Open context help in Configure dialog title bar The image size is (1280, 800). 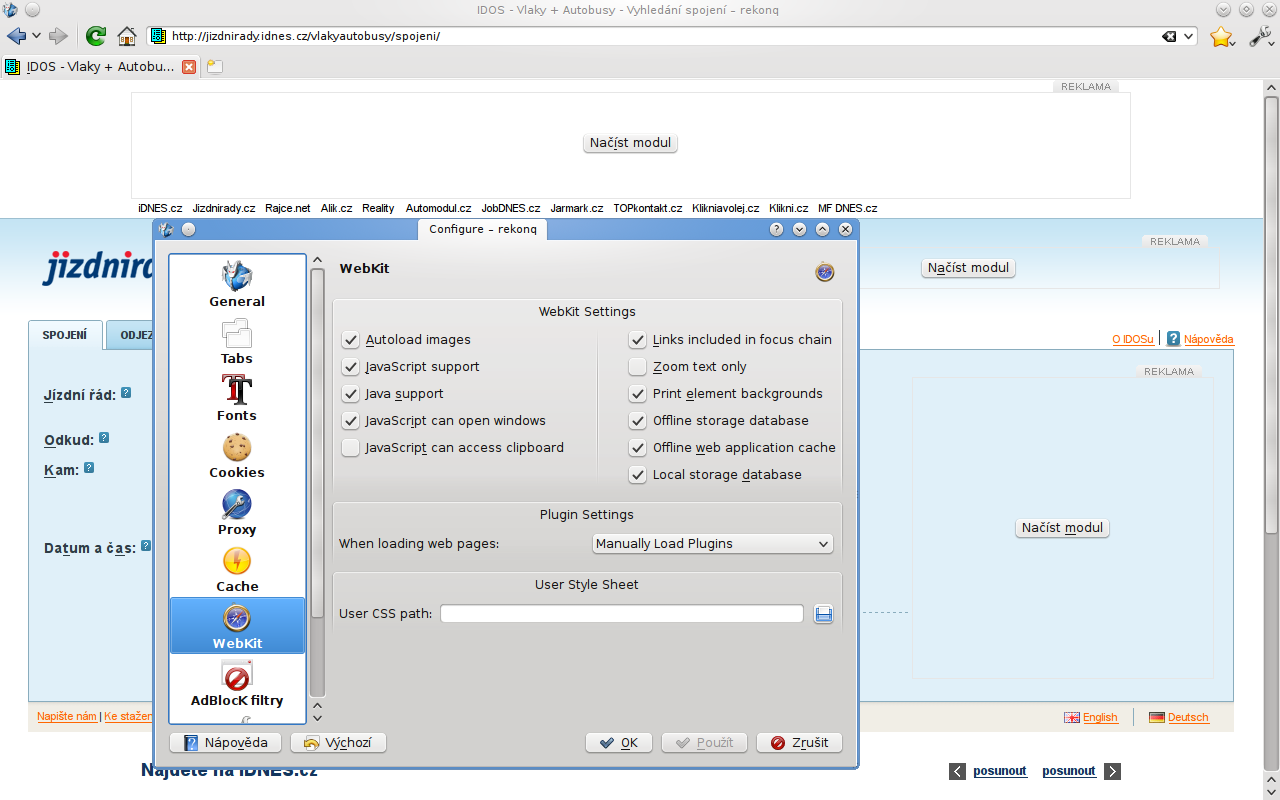[776, 229]
